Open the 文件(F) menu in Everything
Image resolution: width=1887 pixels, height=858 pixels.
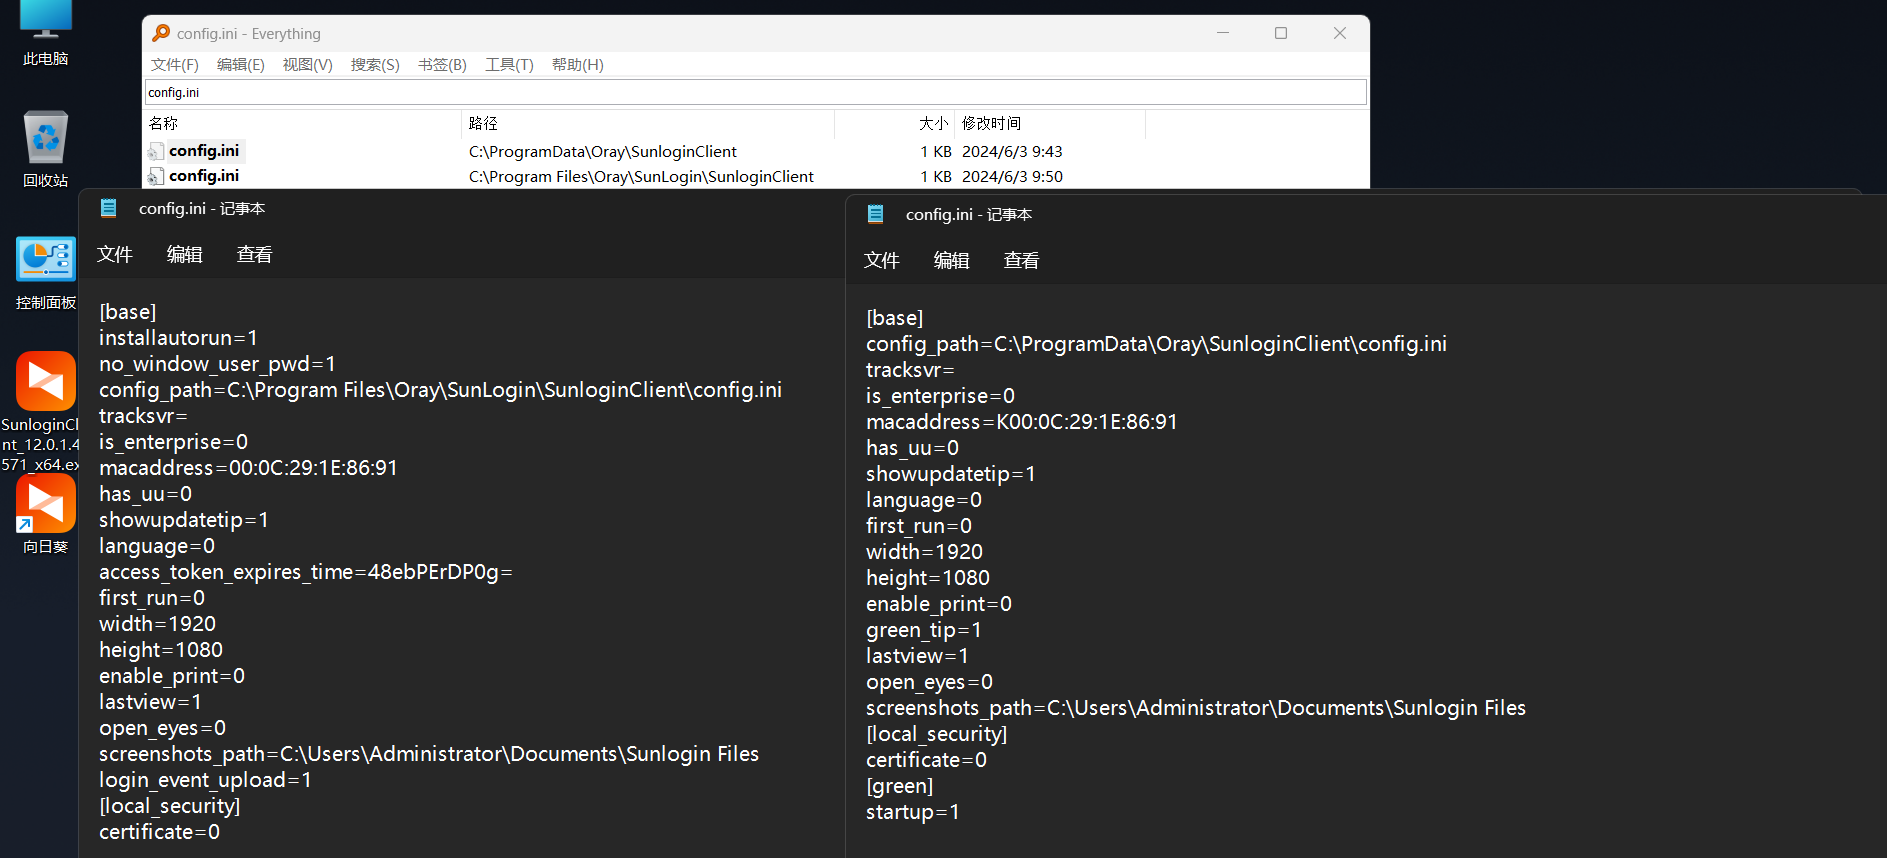[x=175, y=65]
